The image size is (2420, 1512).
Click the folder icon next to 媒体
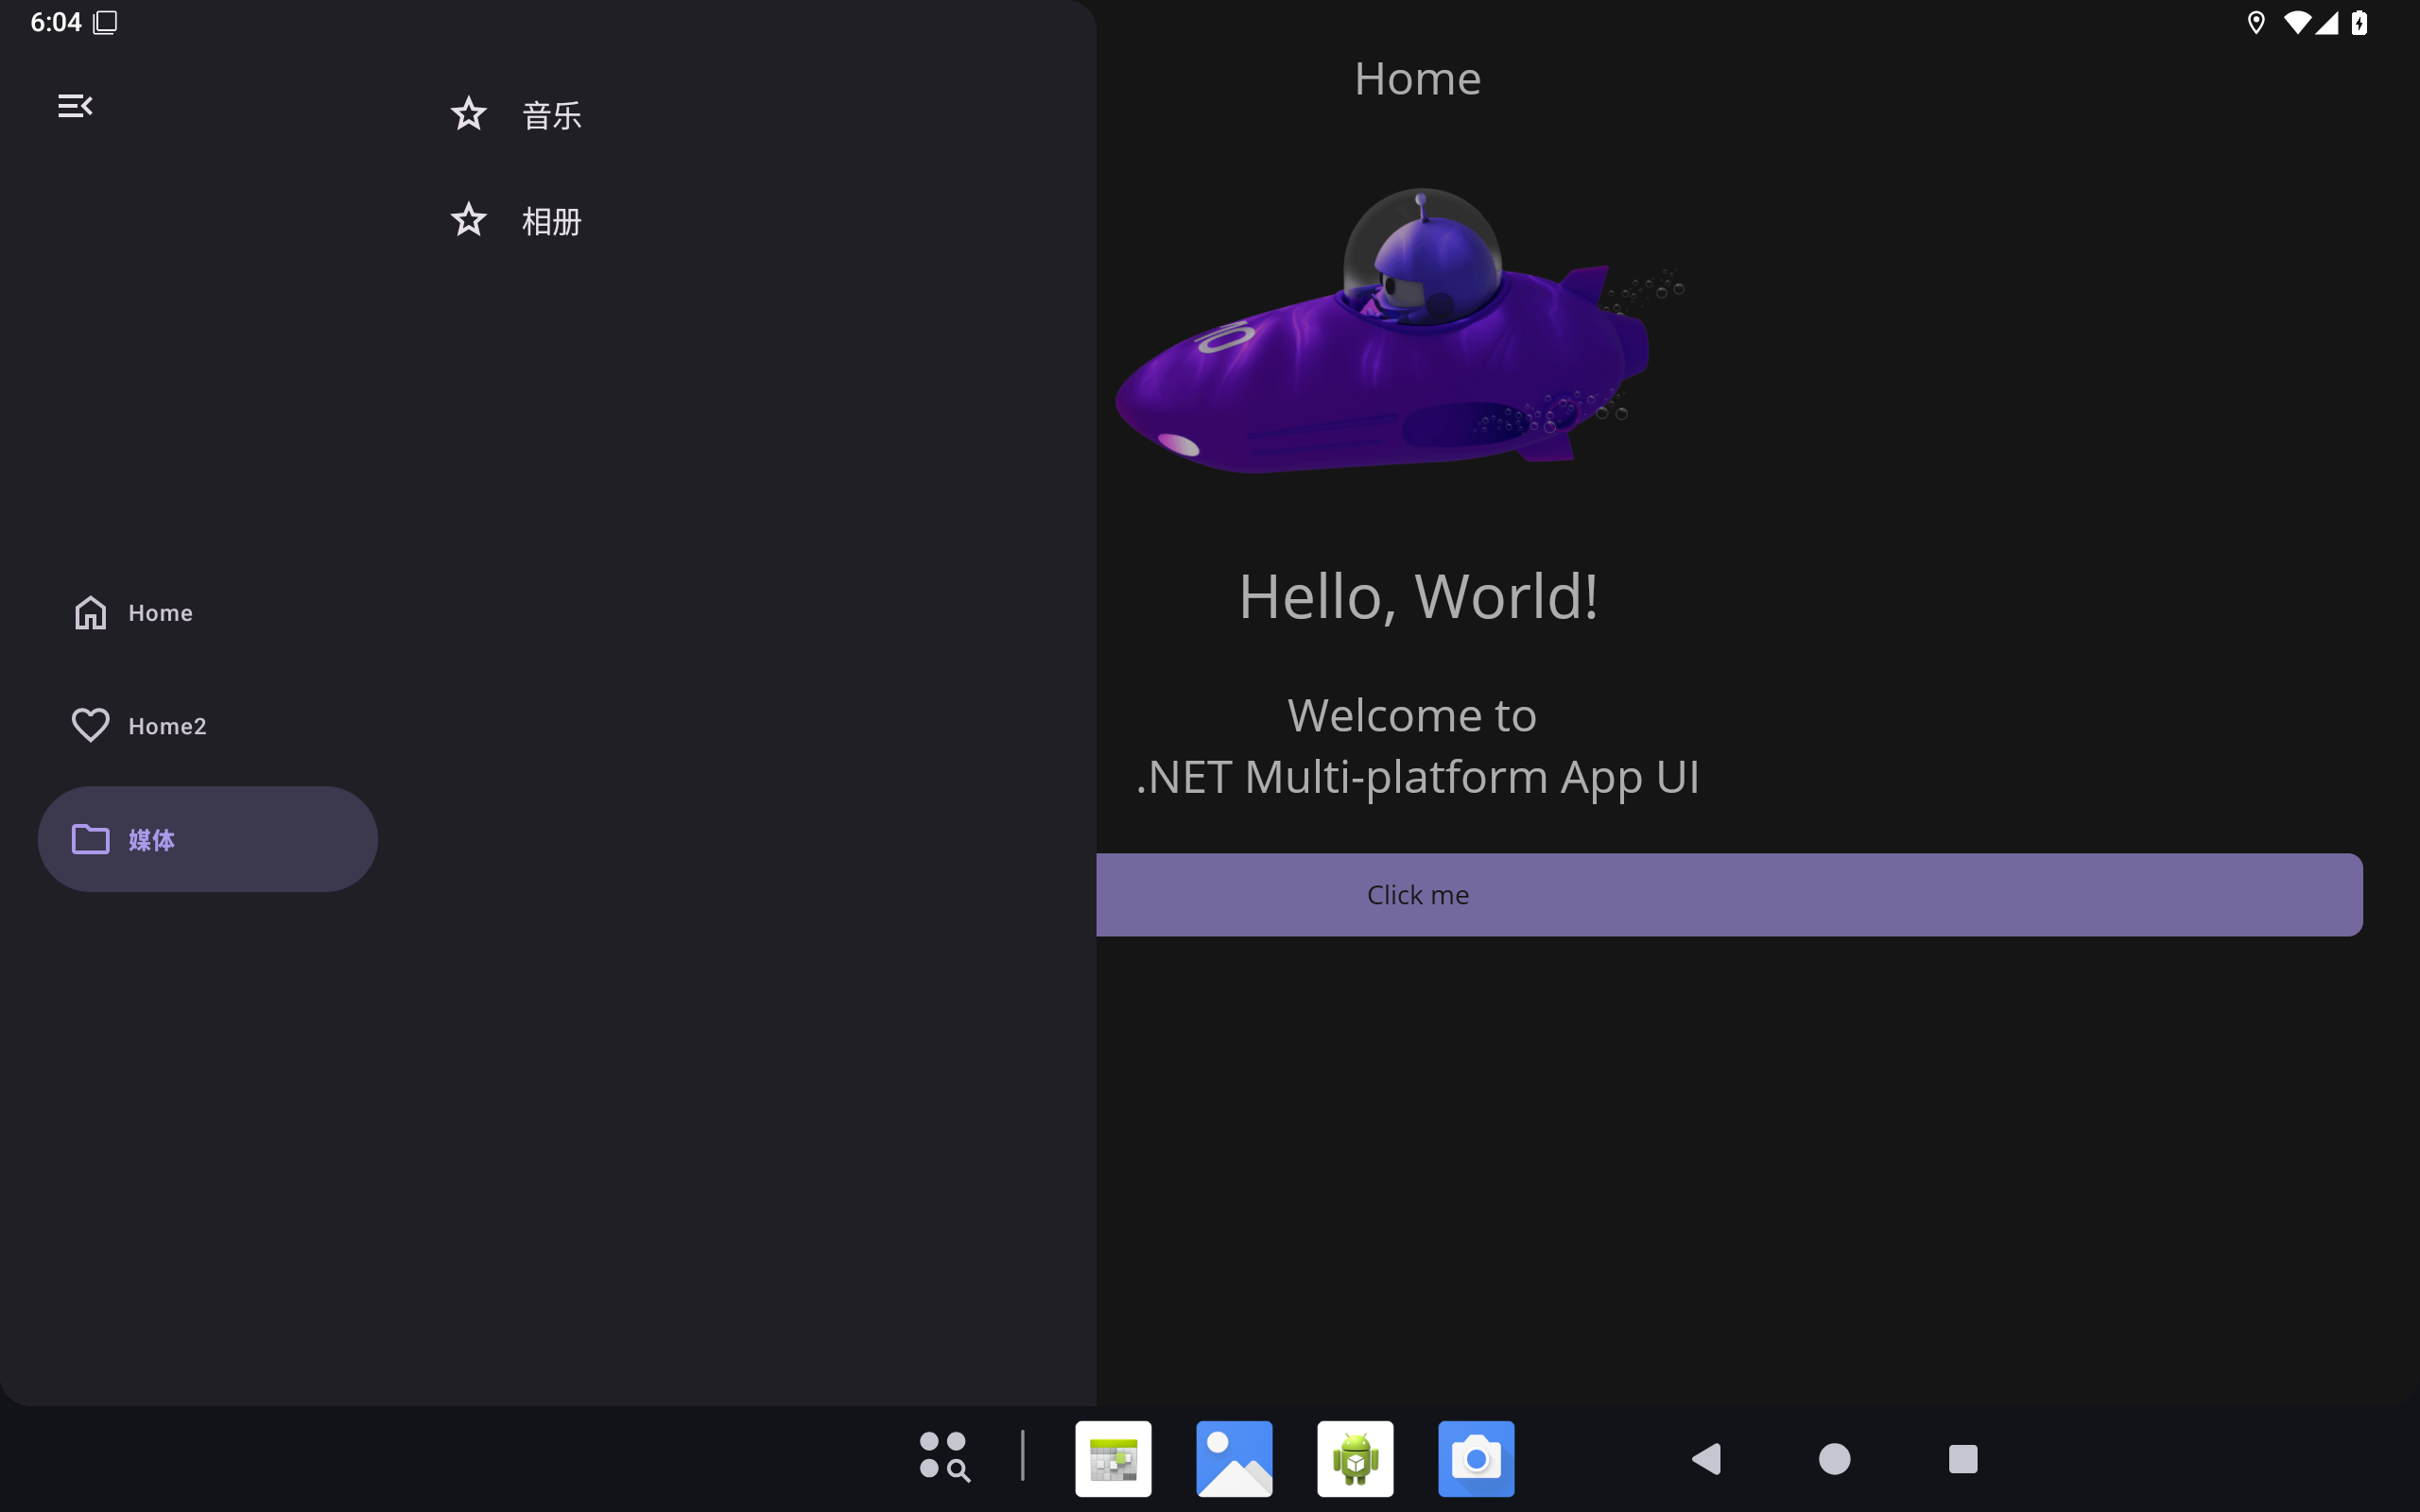(x=90, y=839)
